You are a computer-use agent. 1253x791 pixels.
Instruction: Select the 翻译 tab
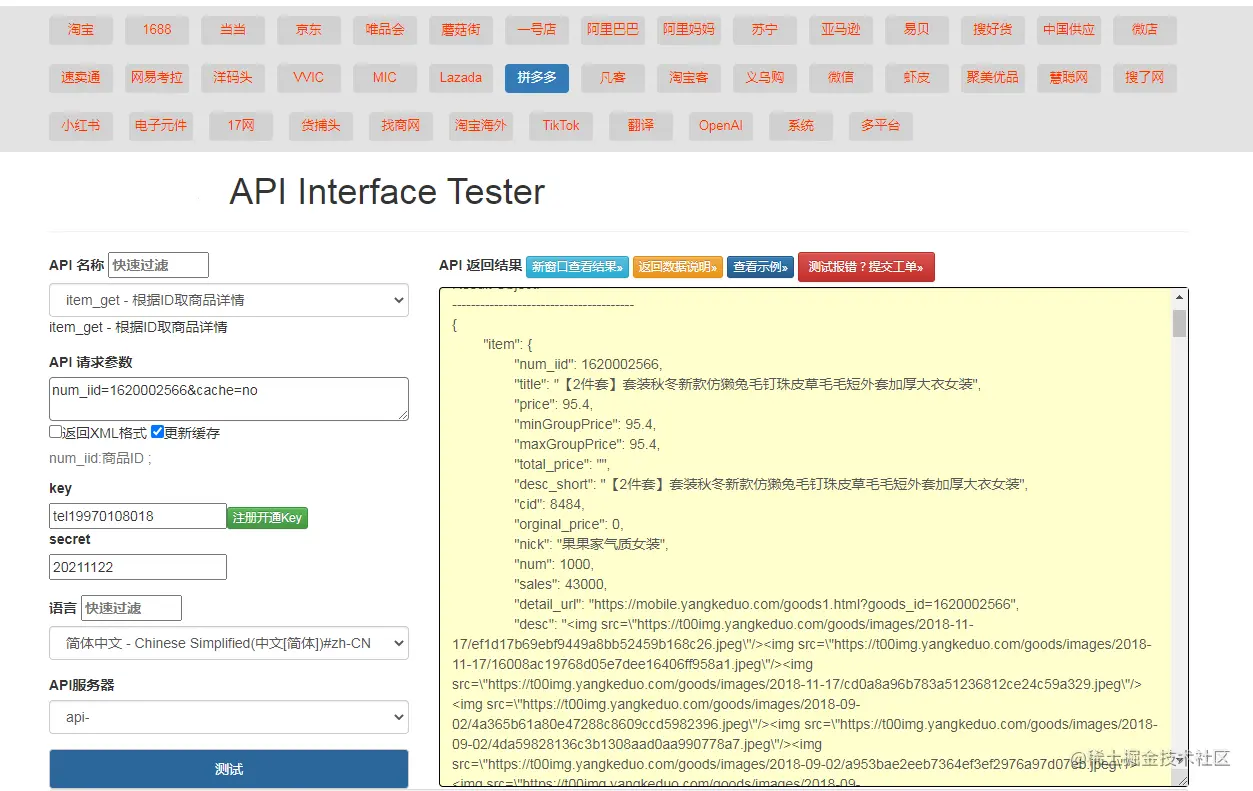[x=641, y=126]
